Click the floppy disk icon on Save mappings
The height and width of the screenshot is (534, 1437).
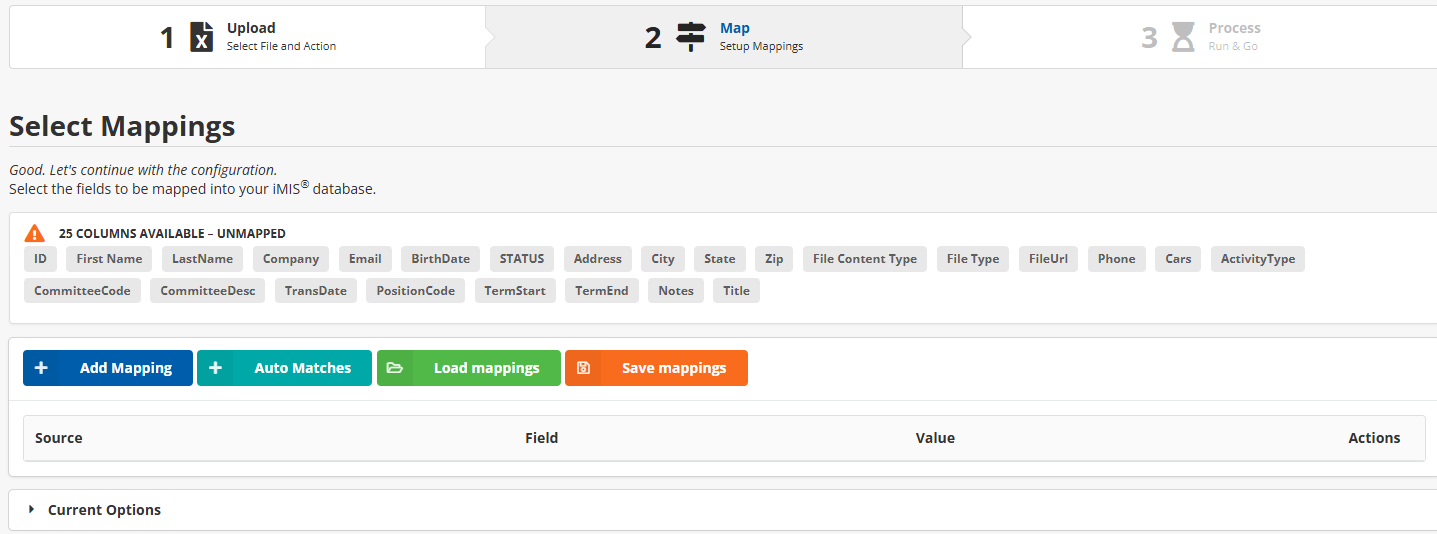coord(584,368)
